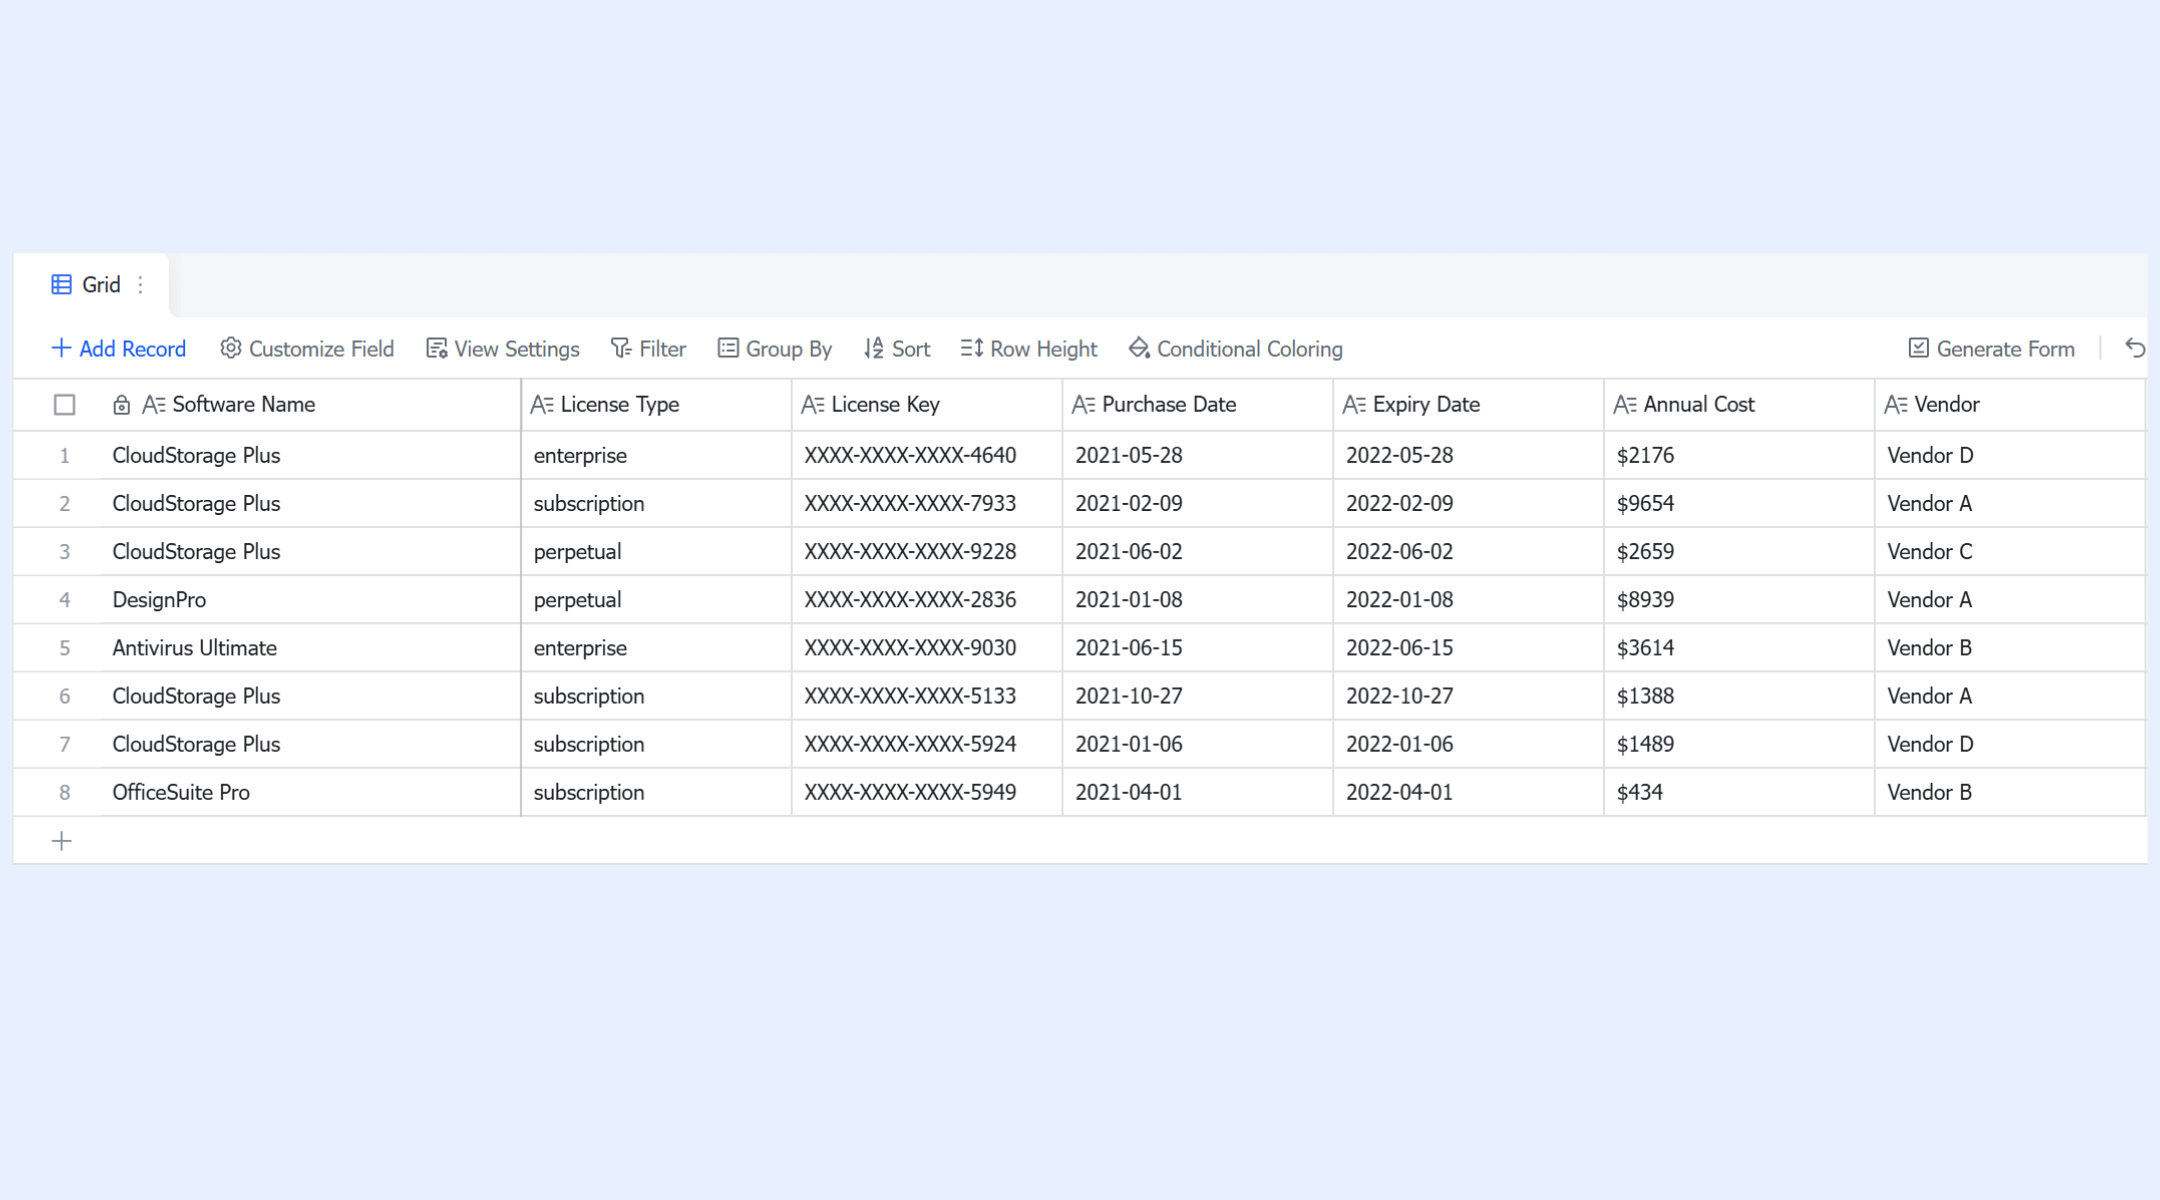This screenshot has height=1200, width=2160.
Task: Select the Expiry Date column header
Action: tap(1469, 405)
